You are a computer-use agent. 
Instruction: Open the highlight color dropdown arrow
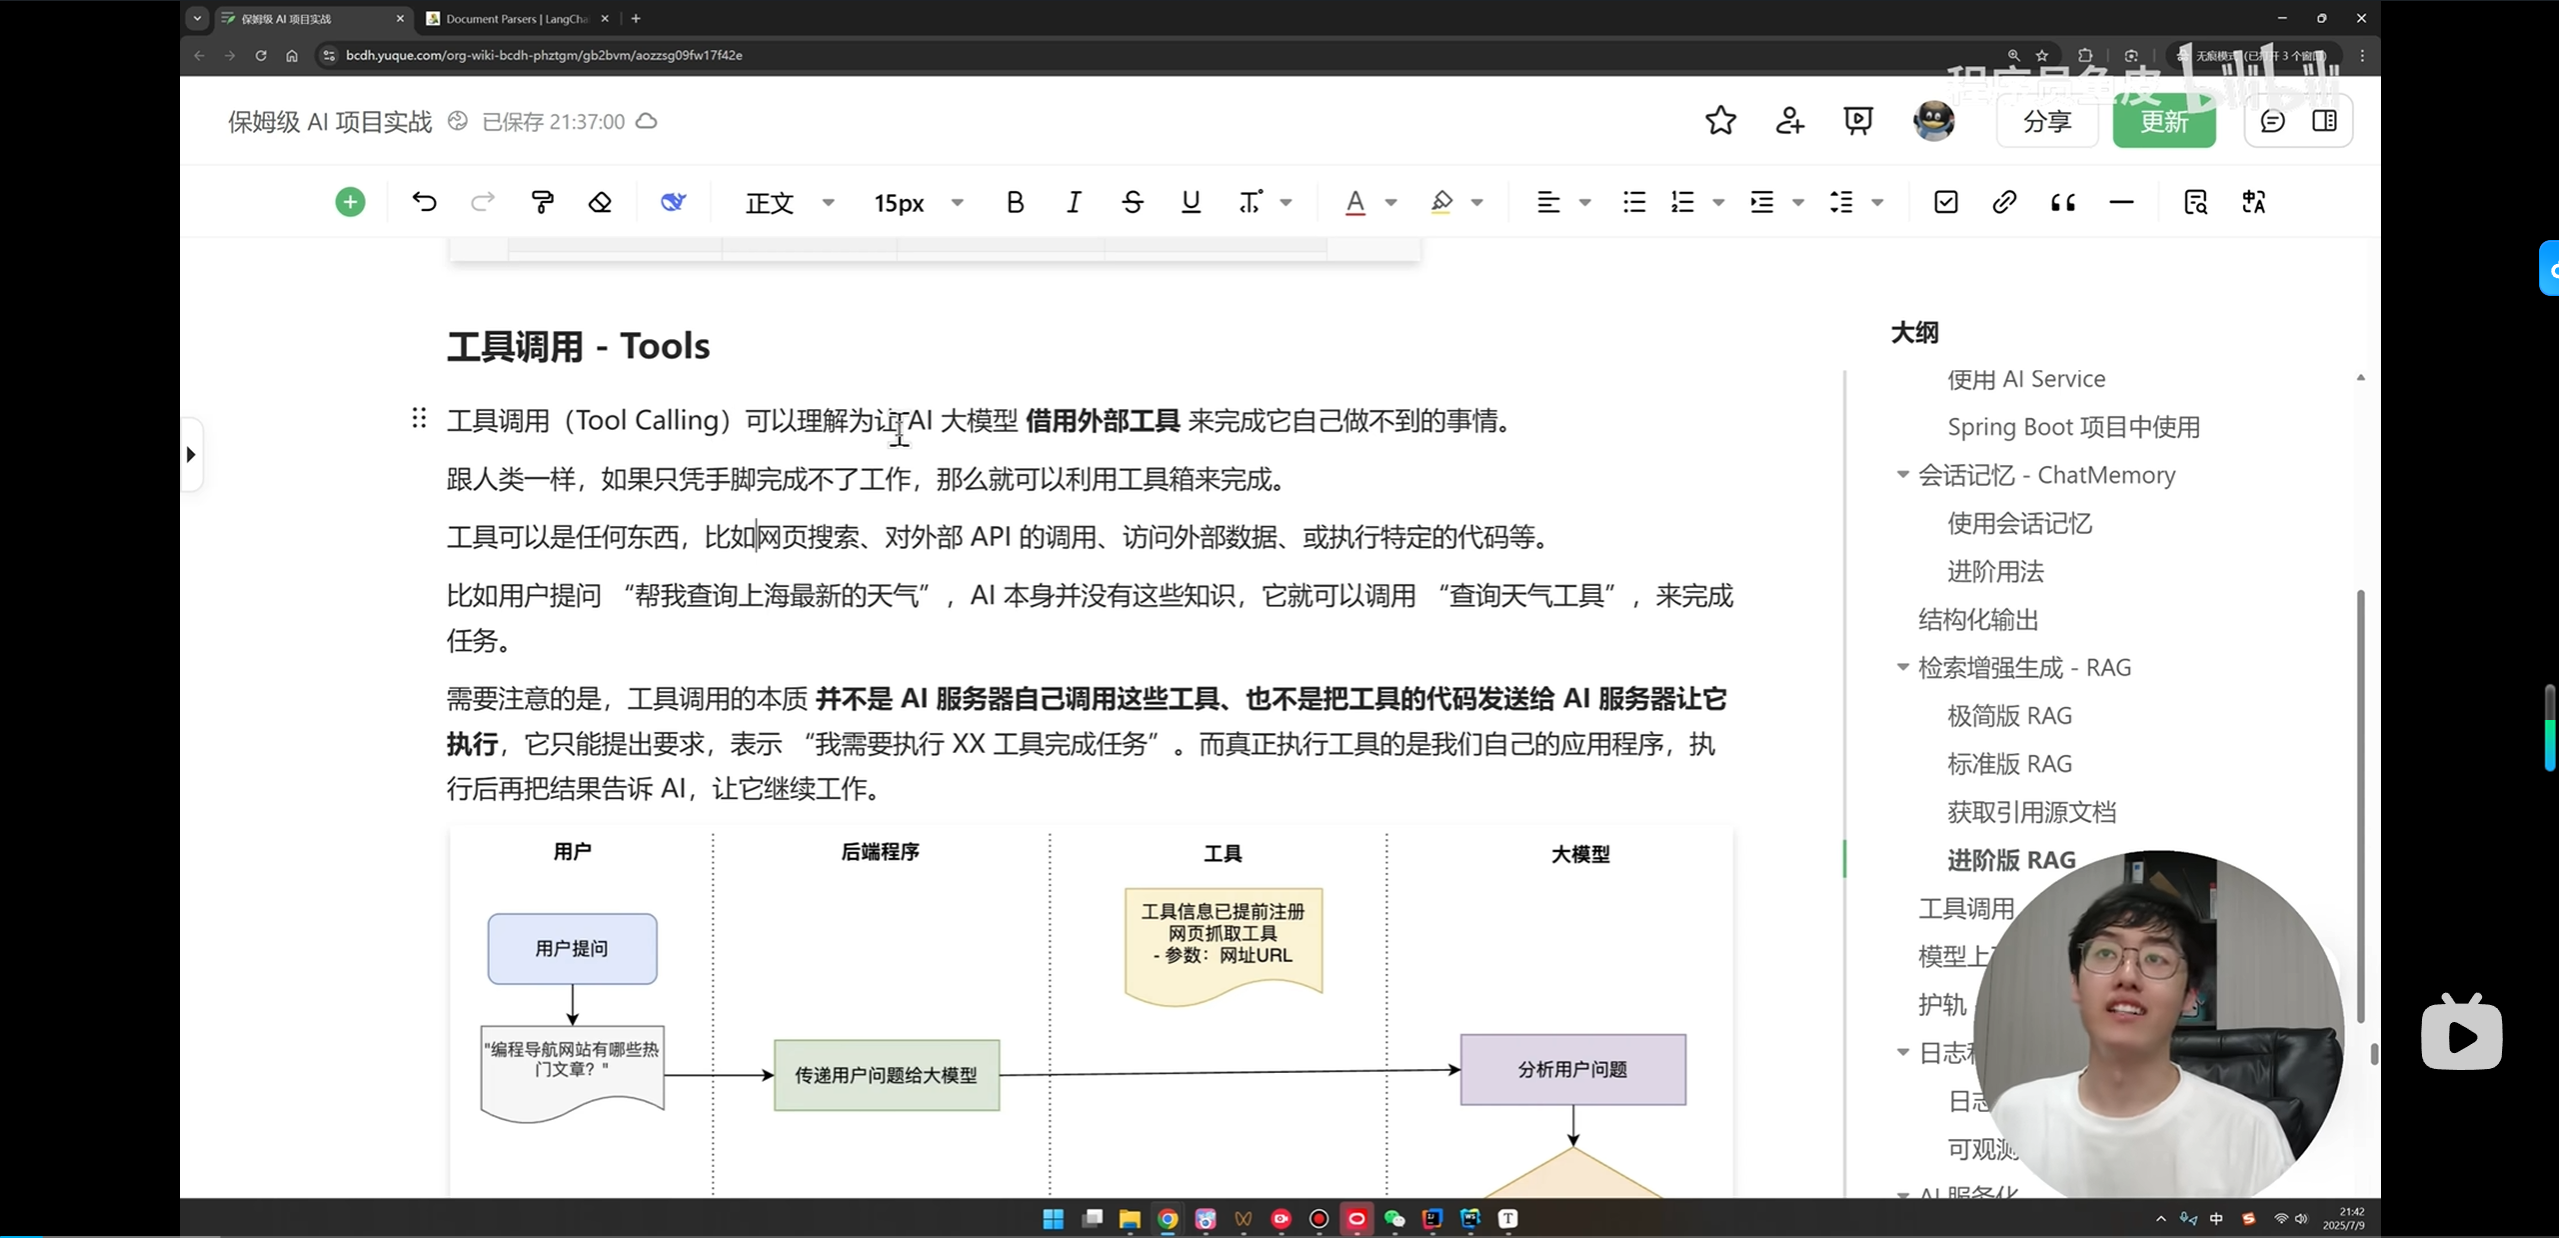1477,203
